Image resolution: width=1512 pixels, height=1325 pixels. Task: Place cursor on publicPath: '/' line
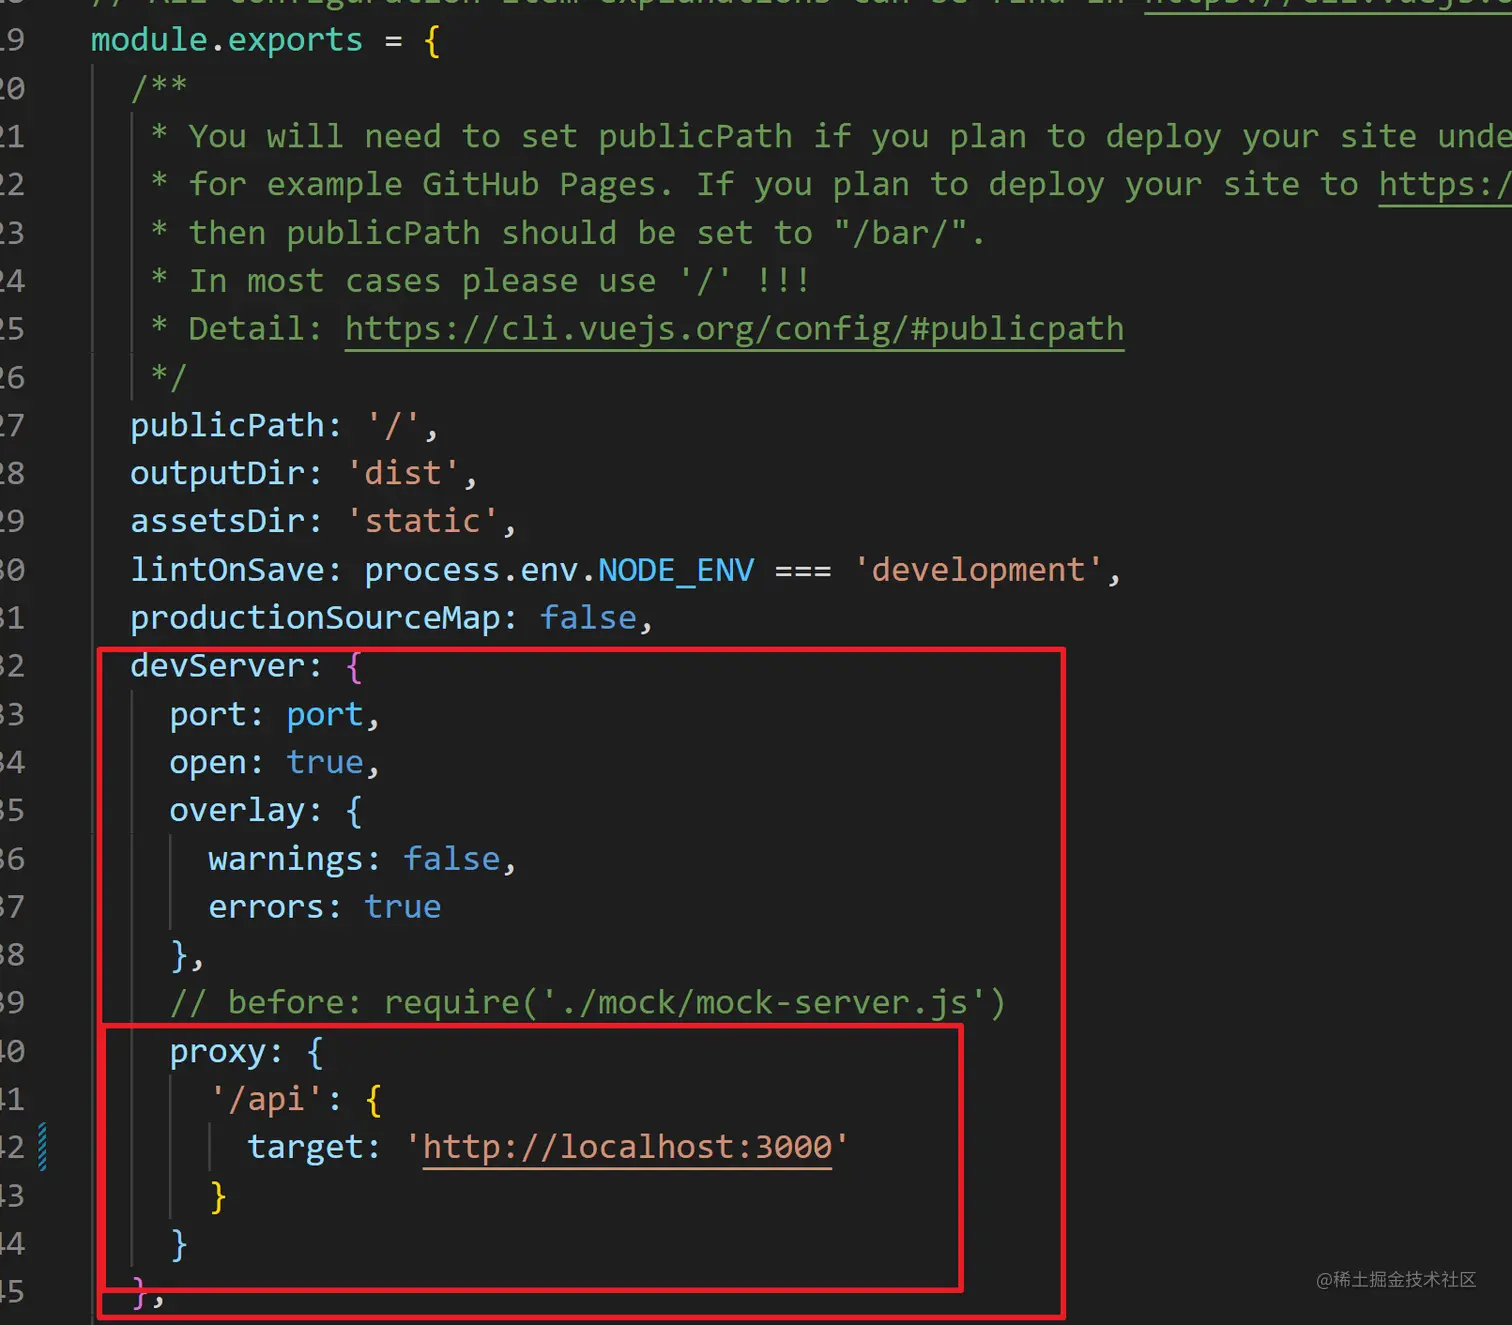284,426
